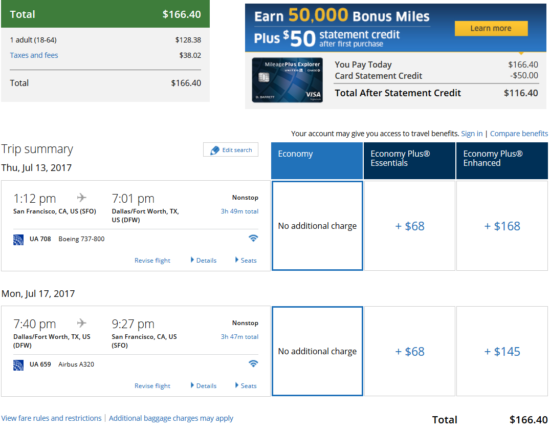Click the $128.38 adult fare amount

tap(188, 40)
